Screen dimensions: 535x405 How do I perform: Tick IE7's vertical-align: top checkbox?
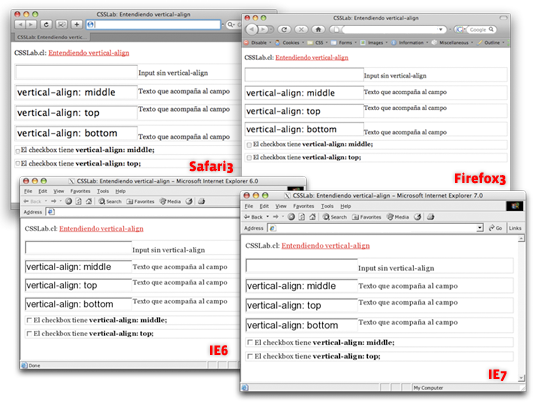point(250,356)
